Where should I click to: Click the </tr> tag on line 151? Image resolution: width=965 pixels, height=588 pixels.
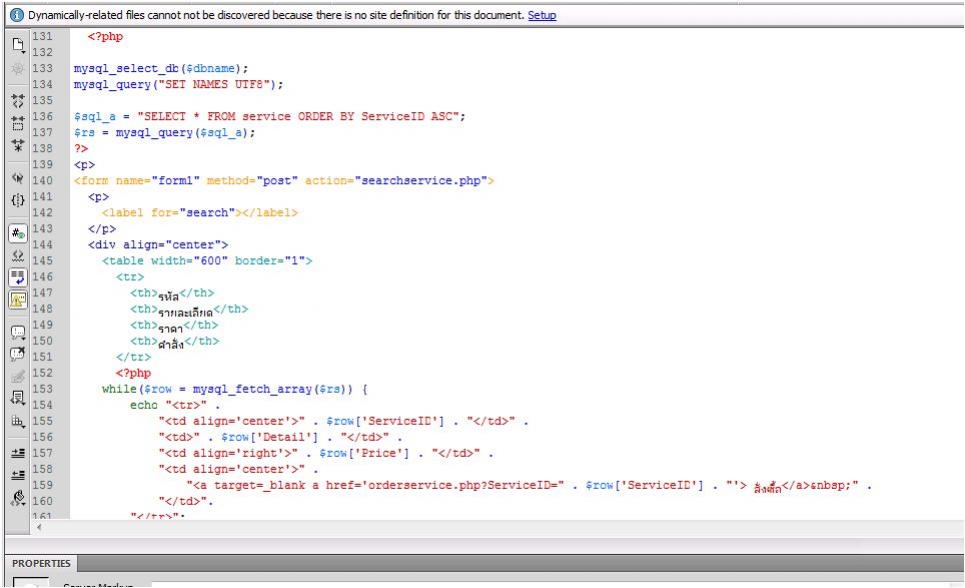(134, 357)
